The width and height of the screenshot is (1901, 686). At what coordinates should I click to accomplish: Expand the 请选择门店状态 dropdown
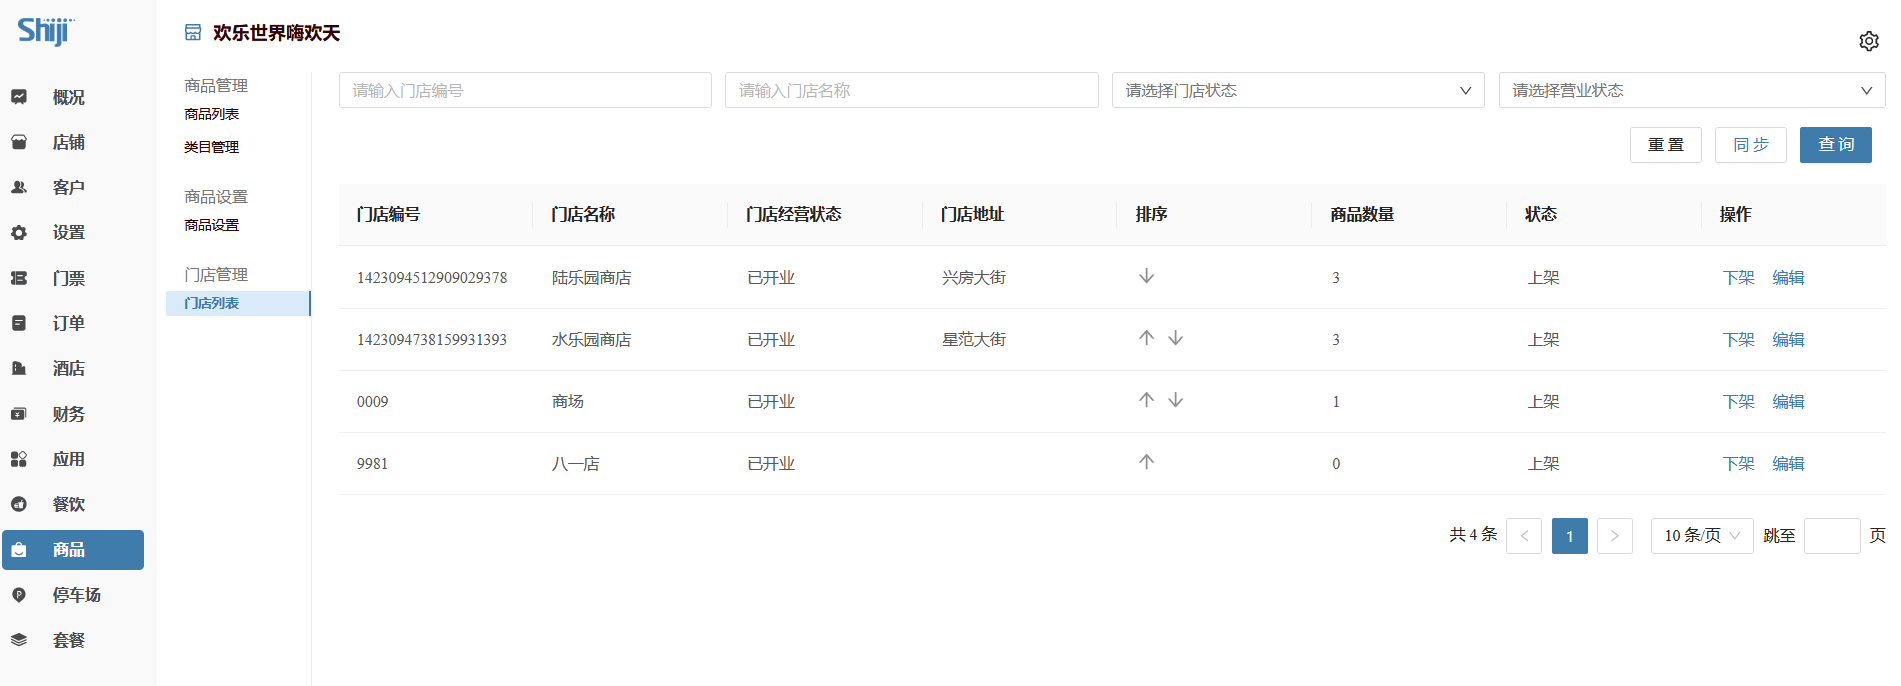1297,90
